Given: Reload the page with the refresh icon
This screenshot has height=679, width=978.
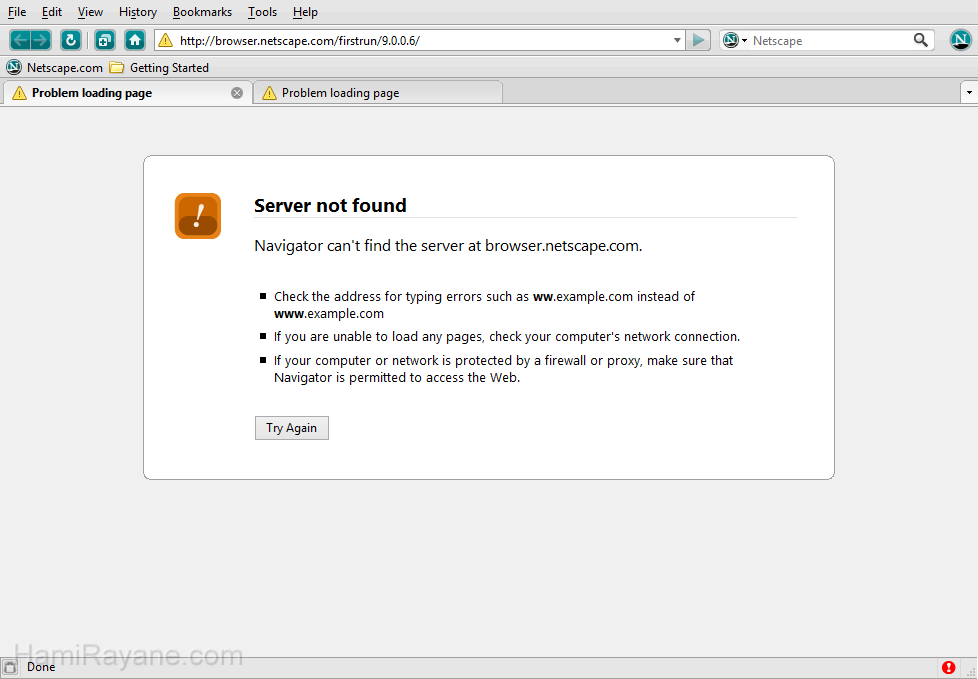Looking at the screenshot, I should coord(70,41).
